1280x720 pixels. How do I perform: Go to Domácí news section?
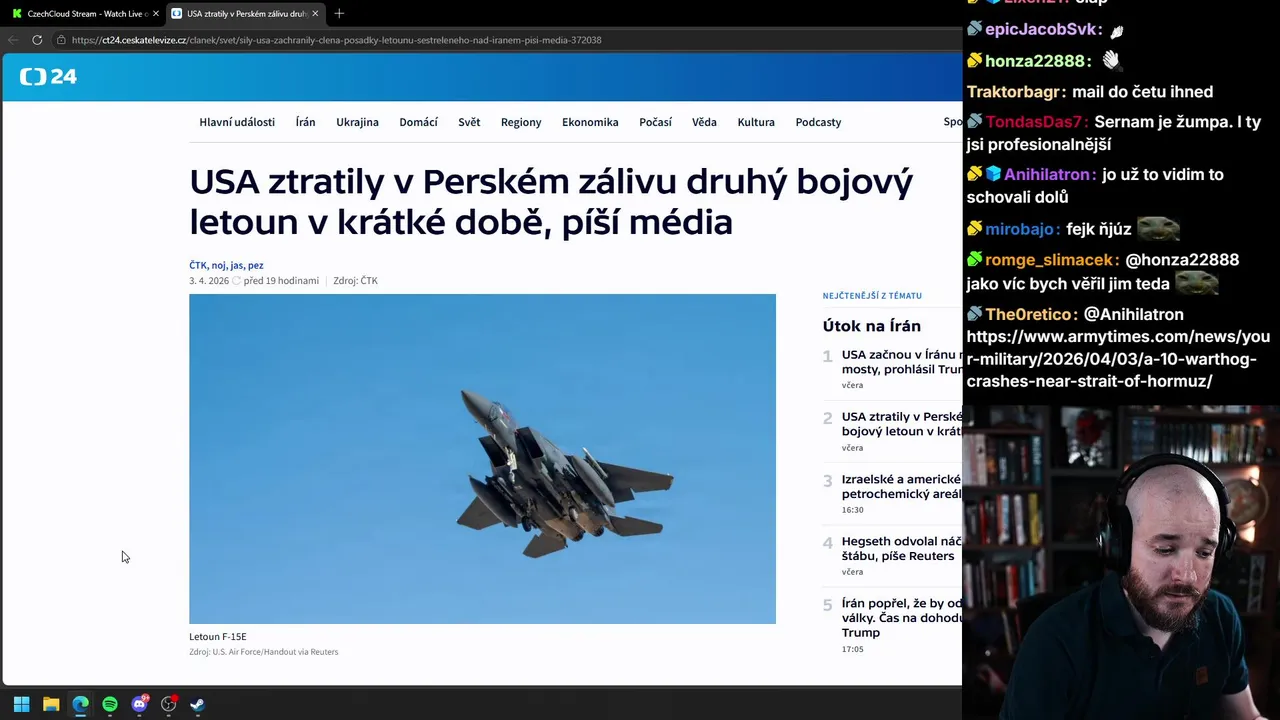[418, 122]
